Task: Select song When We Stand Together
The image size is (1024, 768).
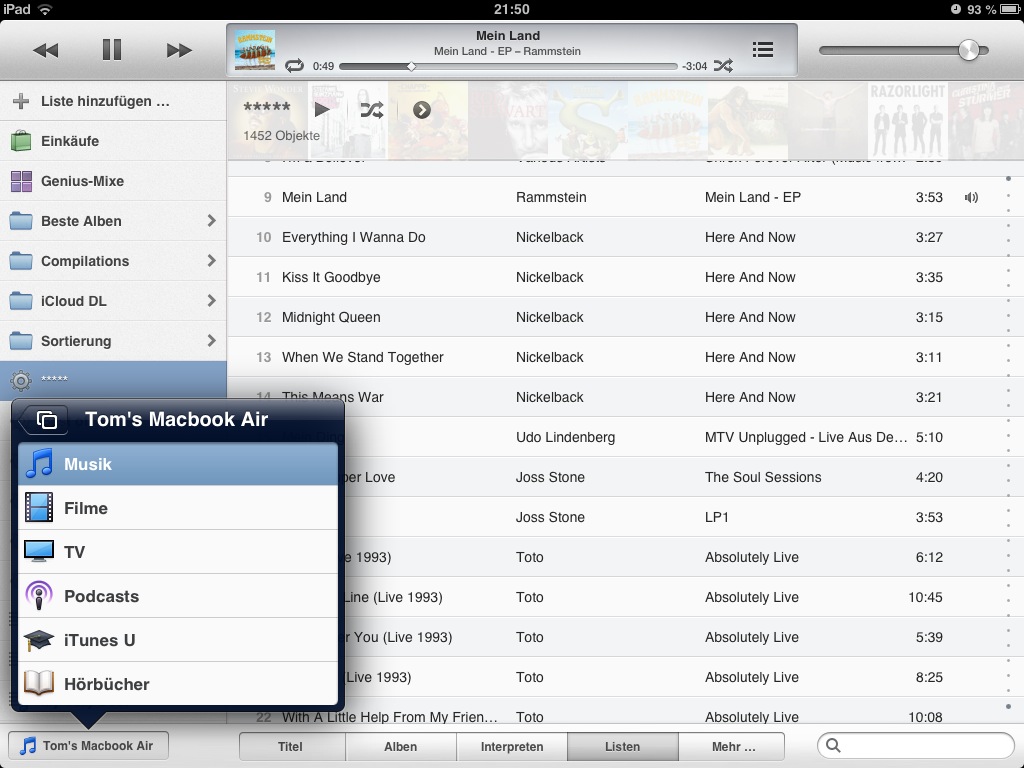Action: pos(362,357)
